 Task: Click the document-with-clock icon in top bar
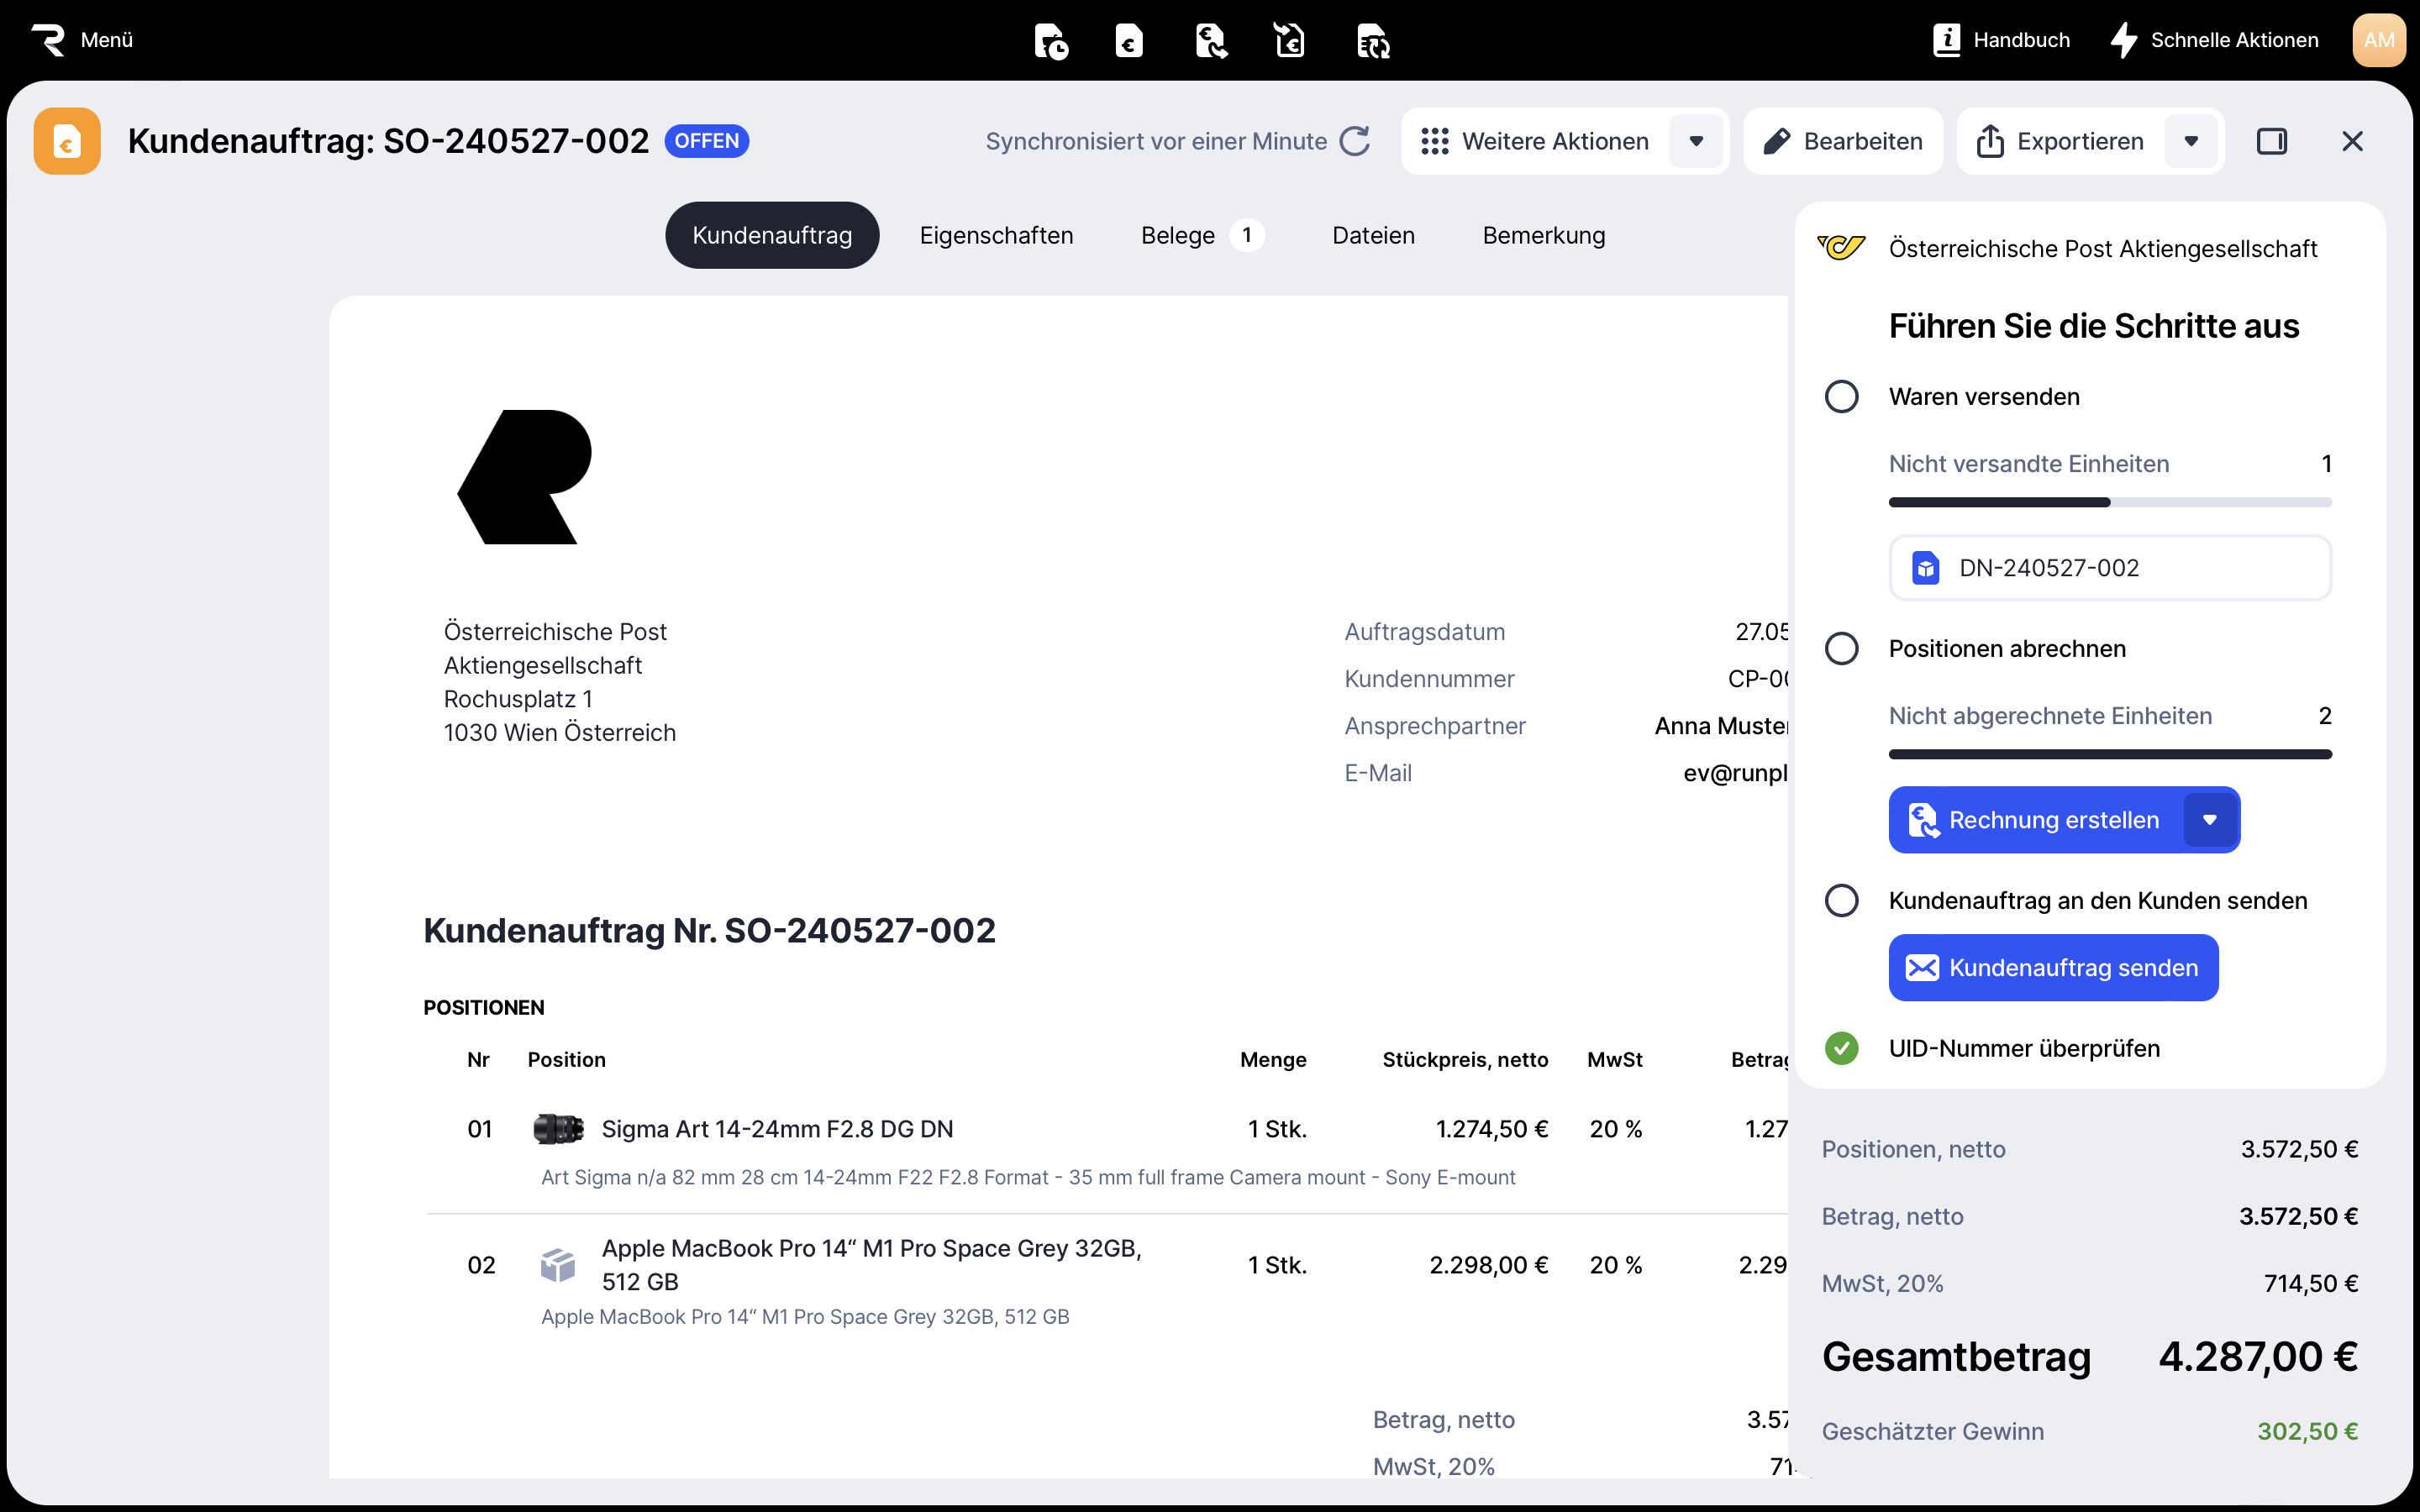(x=1050, y=41)
